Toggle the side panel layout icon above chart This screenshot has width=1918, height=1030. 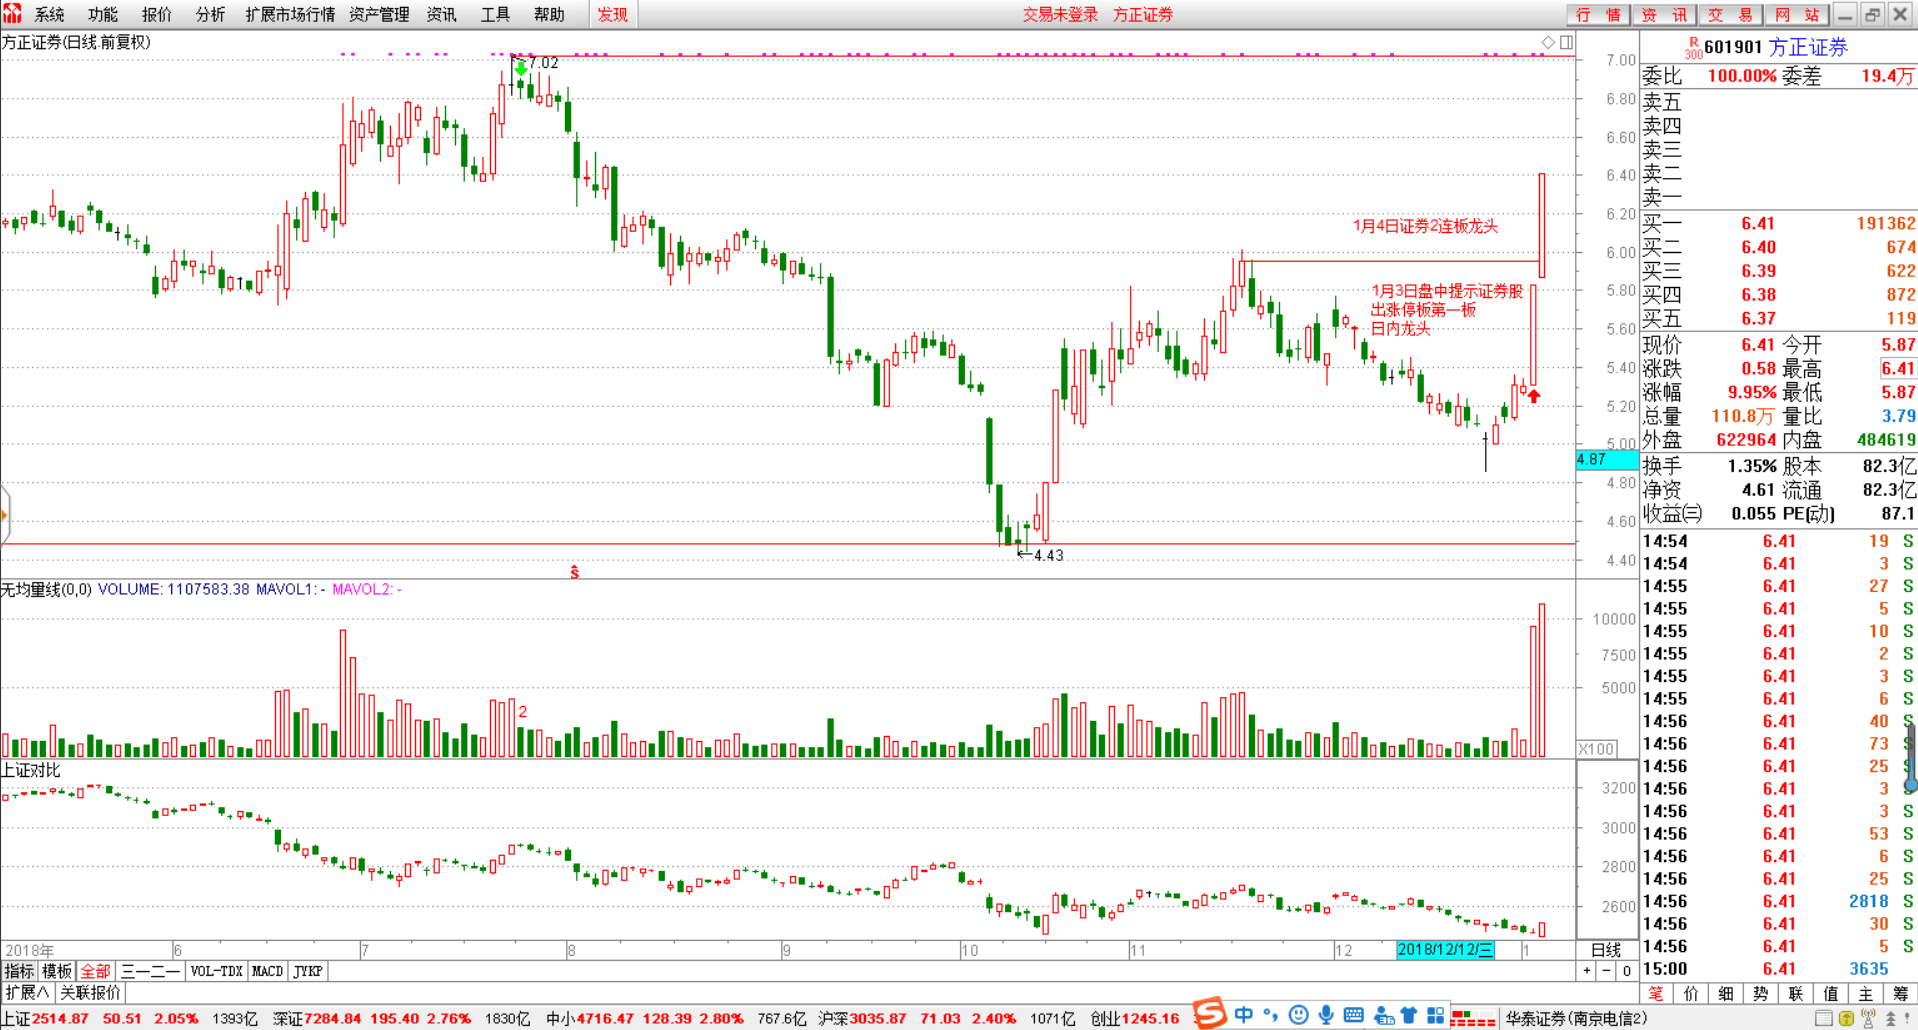point(1566,42)
